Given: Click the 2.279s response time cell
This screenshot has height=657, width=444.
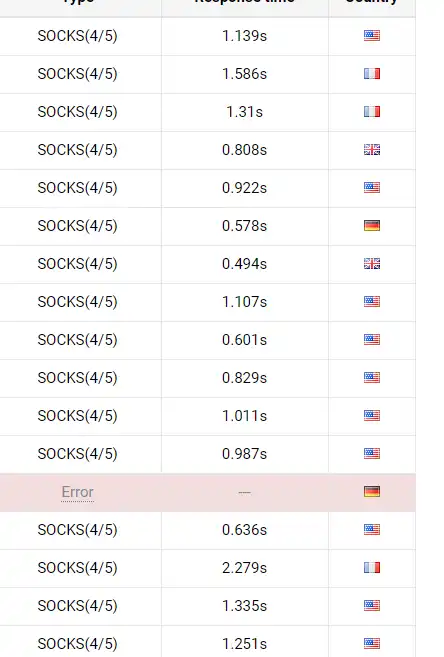Looking at the screenshot, I should tap(245, 568).
